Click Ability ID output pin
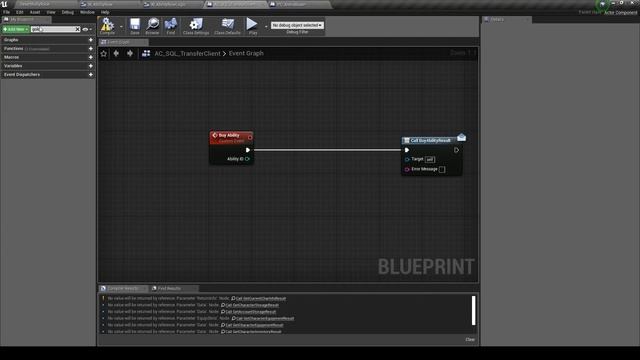 point(247,159)
